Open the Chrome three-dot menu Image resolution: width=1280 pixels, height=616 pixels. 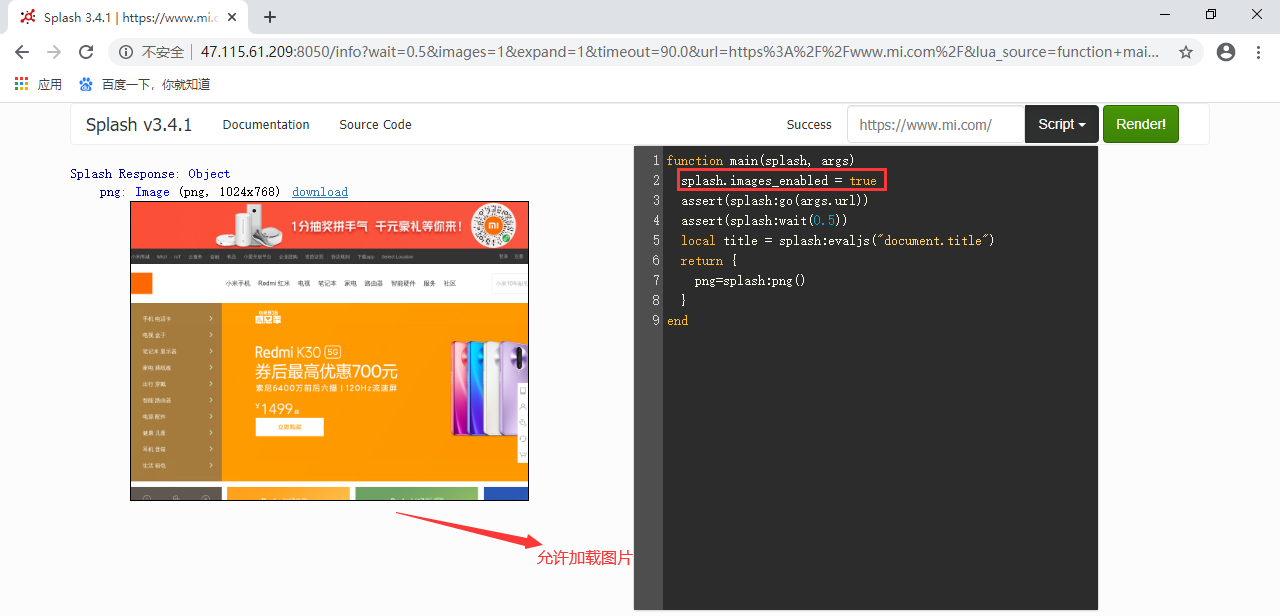(x=1258, y=52)
